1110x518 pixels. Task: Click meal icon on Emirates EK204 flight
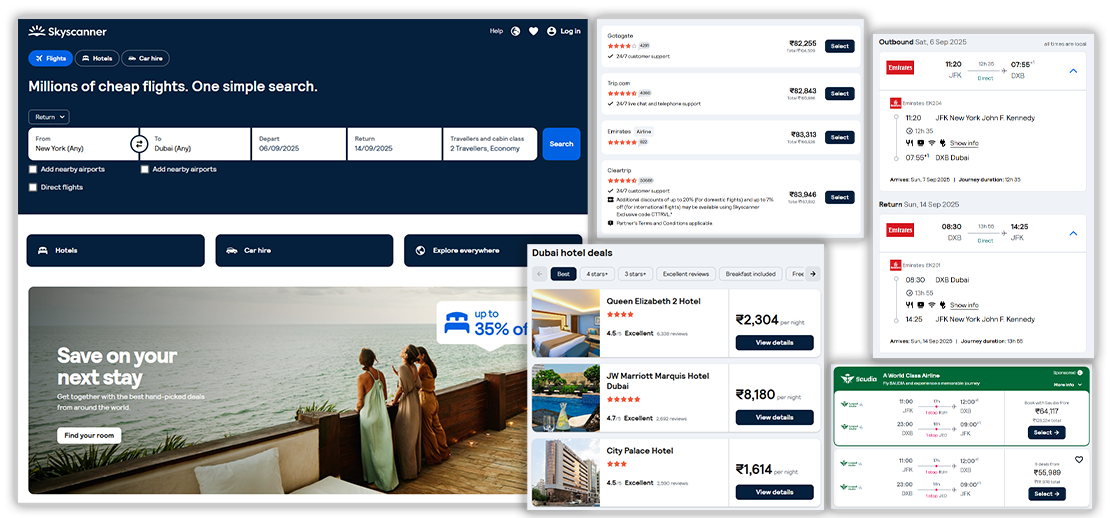910,143
